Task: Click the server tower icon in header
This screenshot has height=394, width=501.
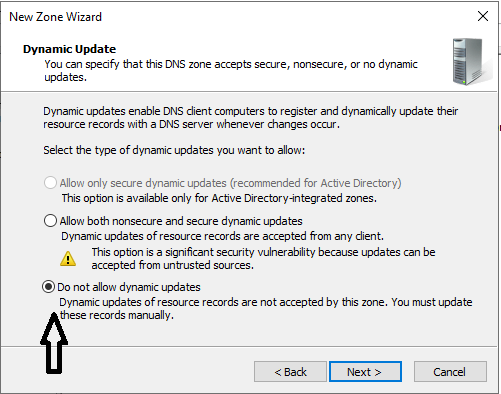Action: (471, 62)
